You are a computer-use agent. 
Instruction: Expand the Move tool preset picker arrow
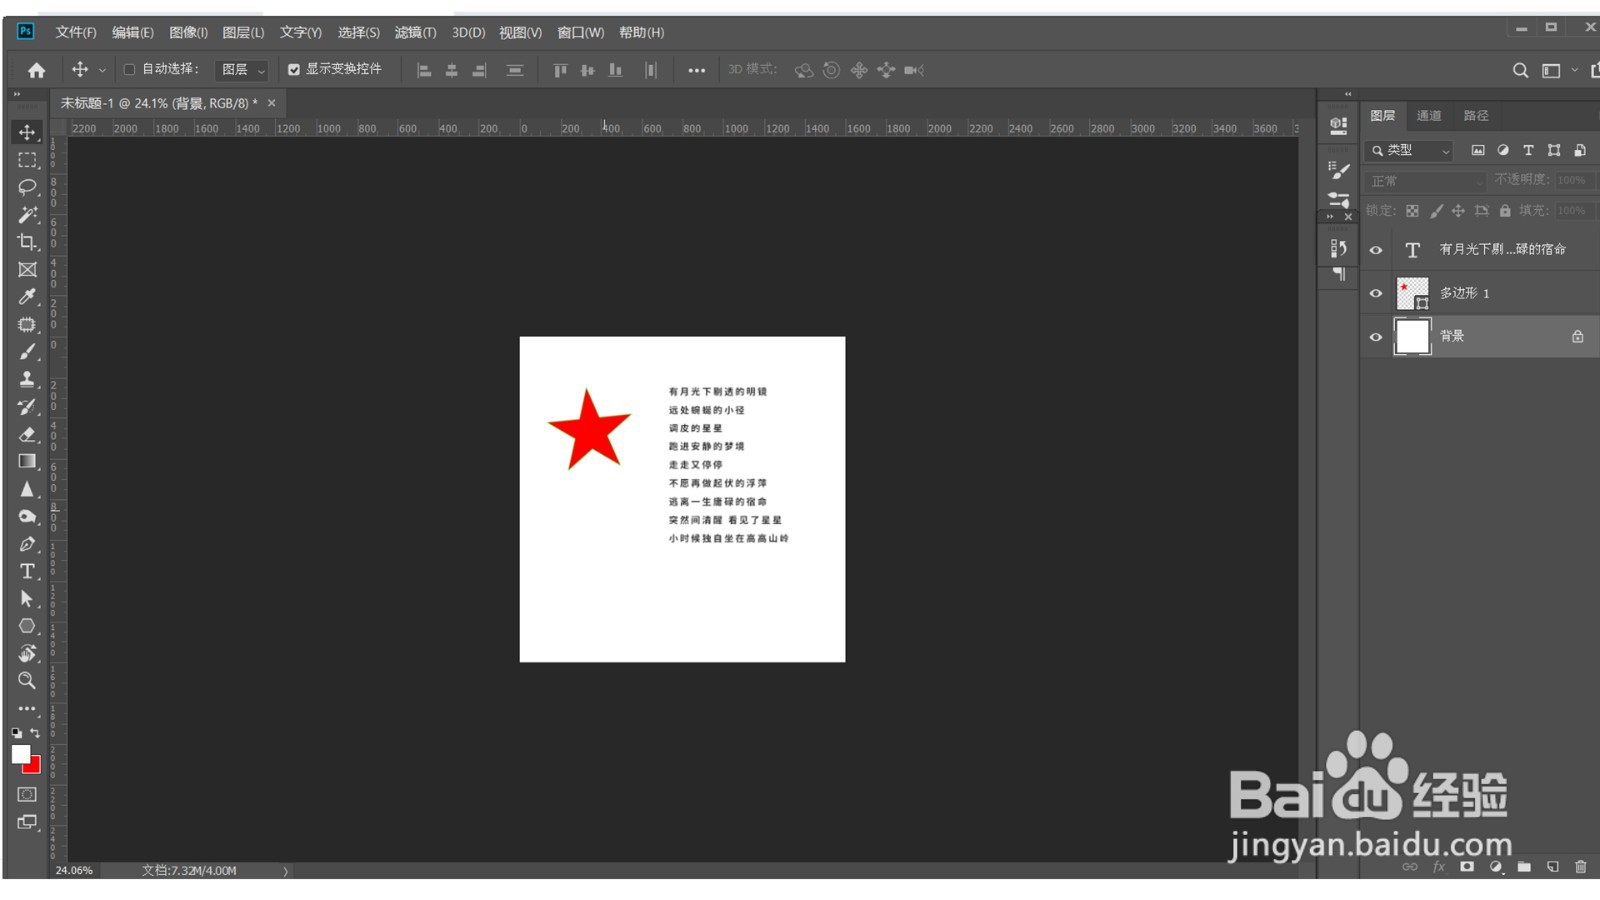click(x=102, y=70)
